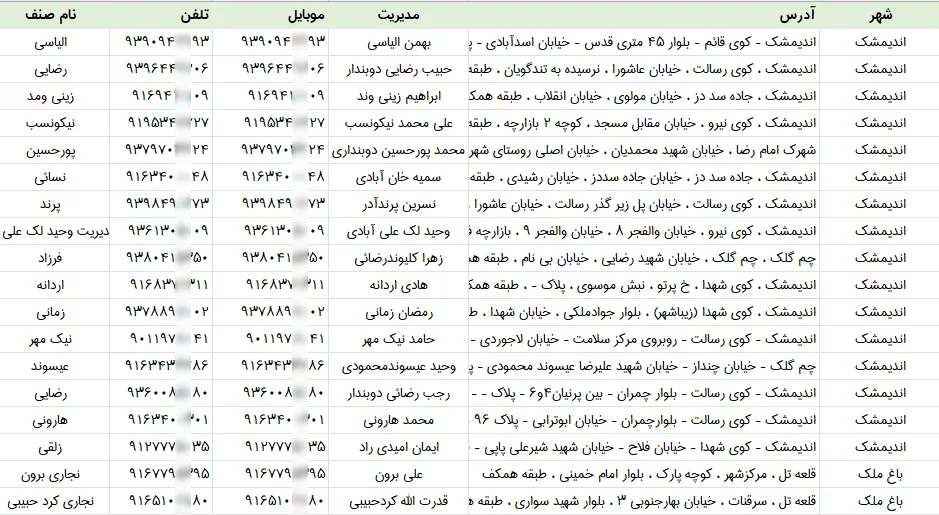Select guild name cell نیک مهر
The height and width of the screenshot is (515, 939).
54,339
